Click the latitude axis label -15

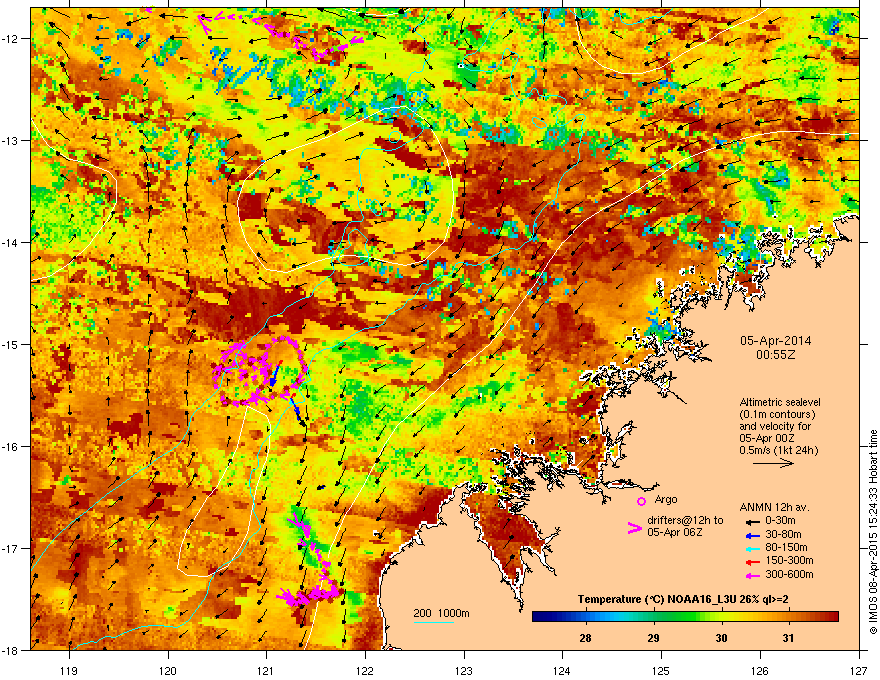pyautogui.click(x=11, y=344)
